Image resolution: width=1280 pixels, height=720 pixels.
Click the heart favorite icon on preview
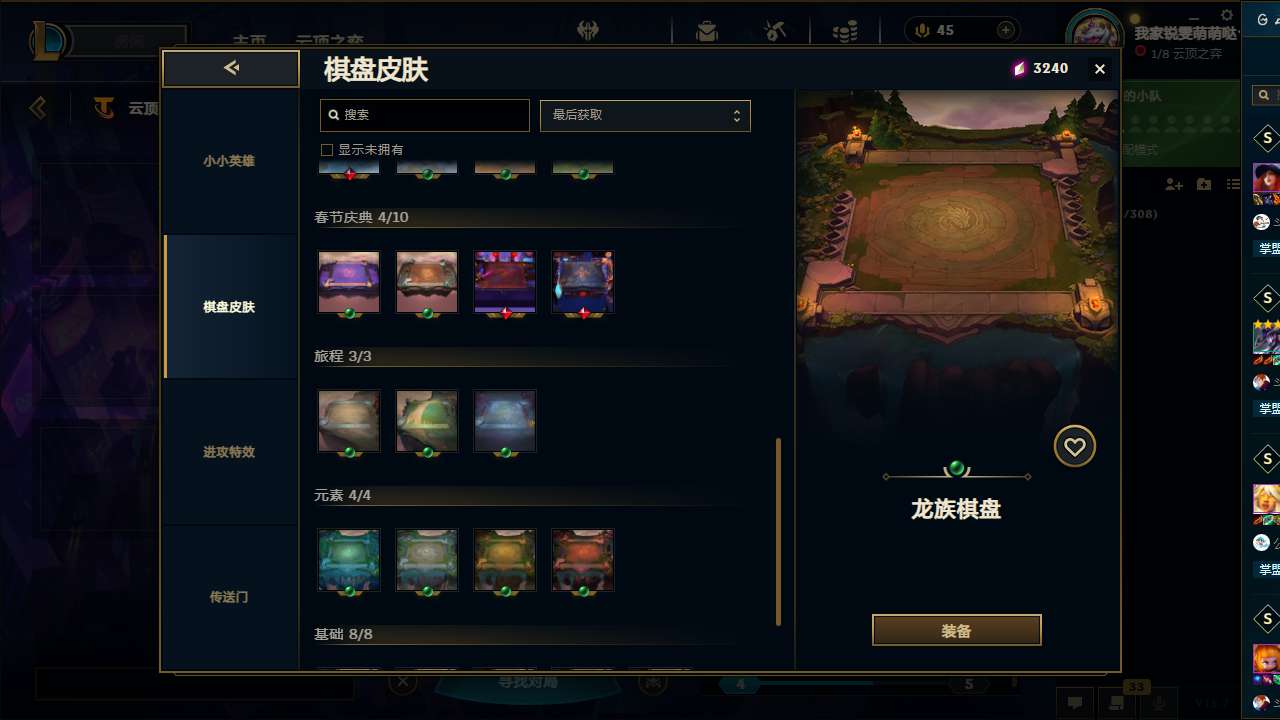pyautogui.click(x=1075, y=447)
